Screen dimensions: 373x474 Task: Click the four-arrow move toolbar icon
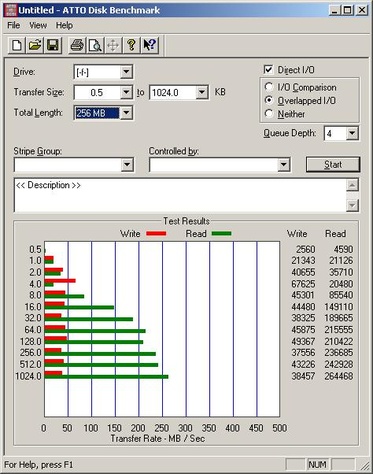(113, 45)
